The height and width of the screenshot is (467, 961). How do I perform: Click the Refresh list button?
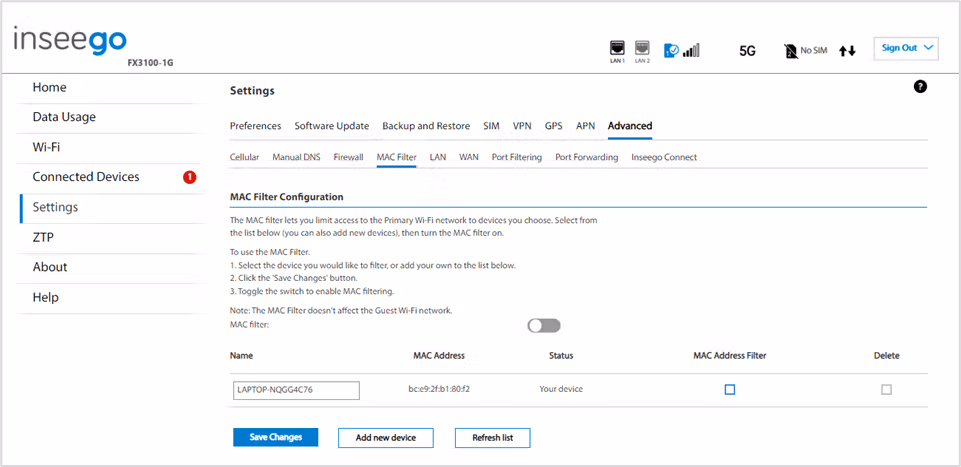point(492,438)
